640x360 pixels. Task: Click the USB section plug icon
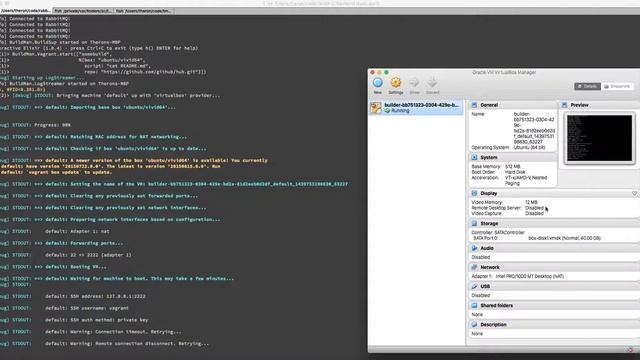point(474,287)
